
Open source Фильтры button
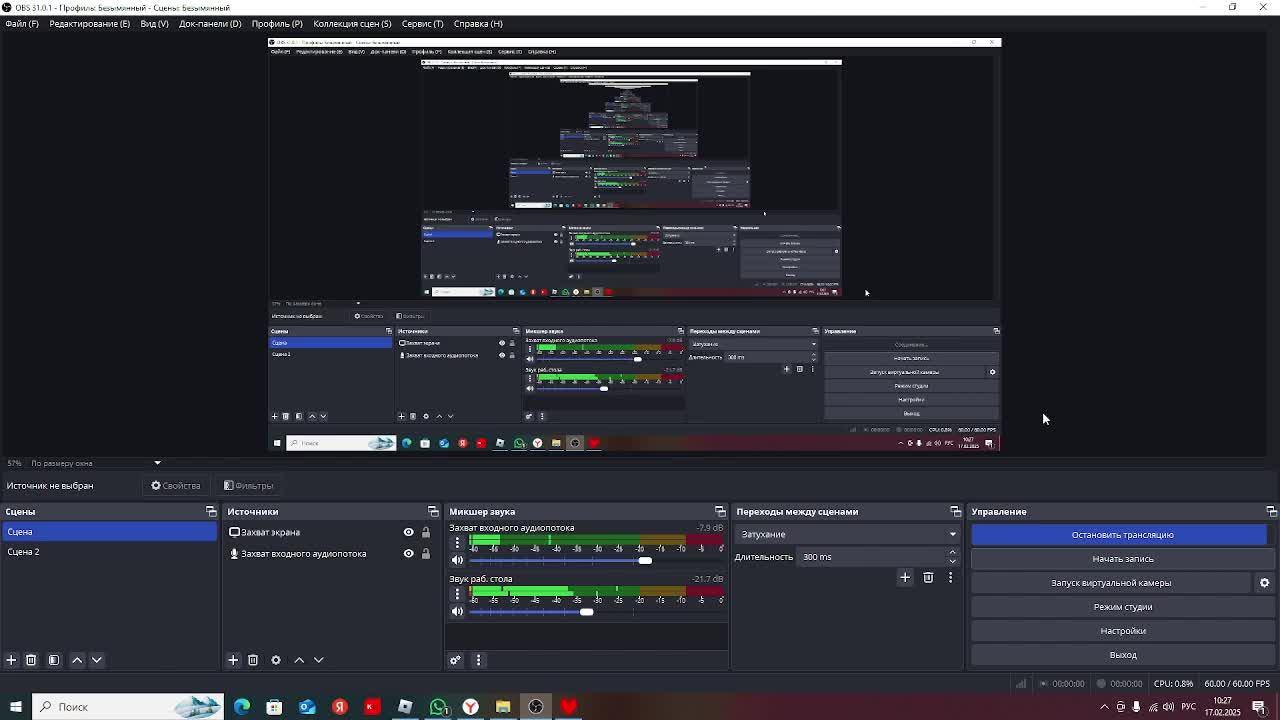pyautogui.click(x=248, y=486)
